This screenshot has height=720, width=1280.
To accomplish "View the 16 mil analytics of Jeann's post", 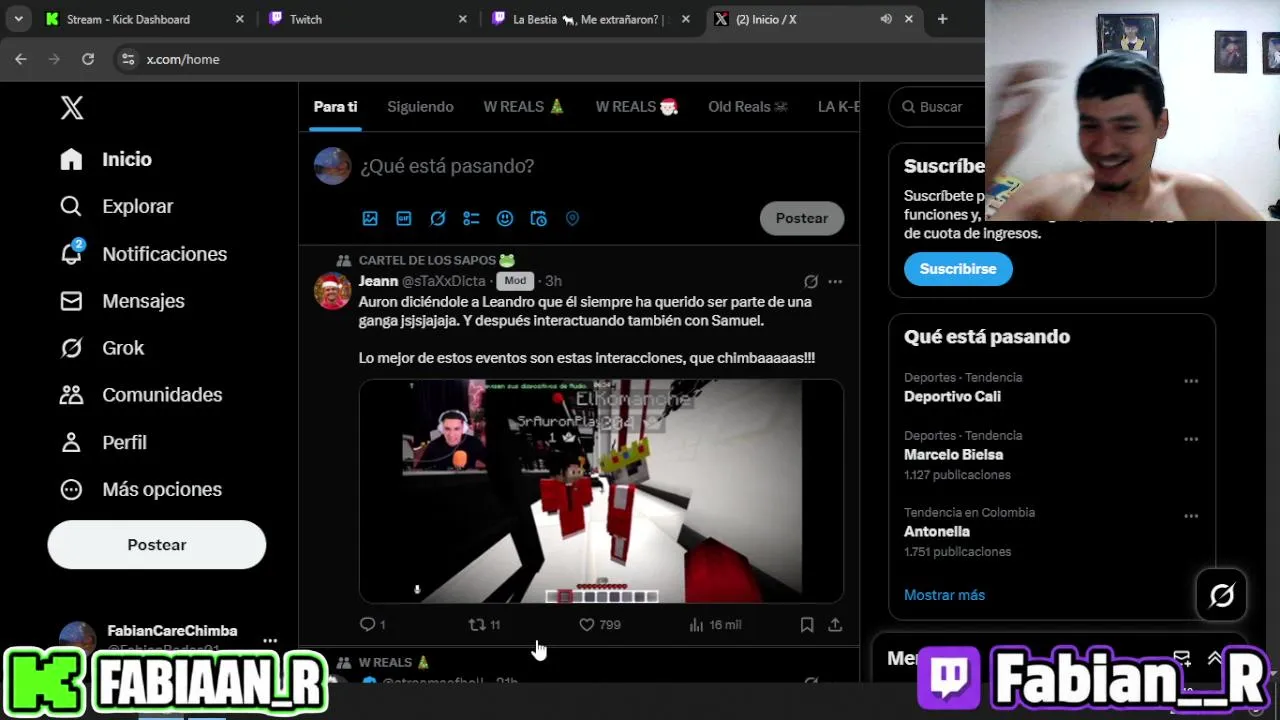I will (x=715, y=624).
